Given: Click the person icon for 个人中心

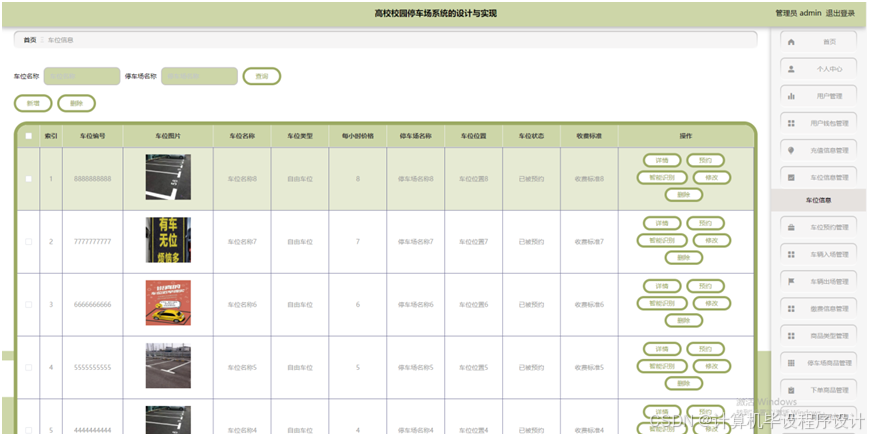Looking at the screenshot, I should pyautogui.click(x=791, y=69).
